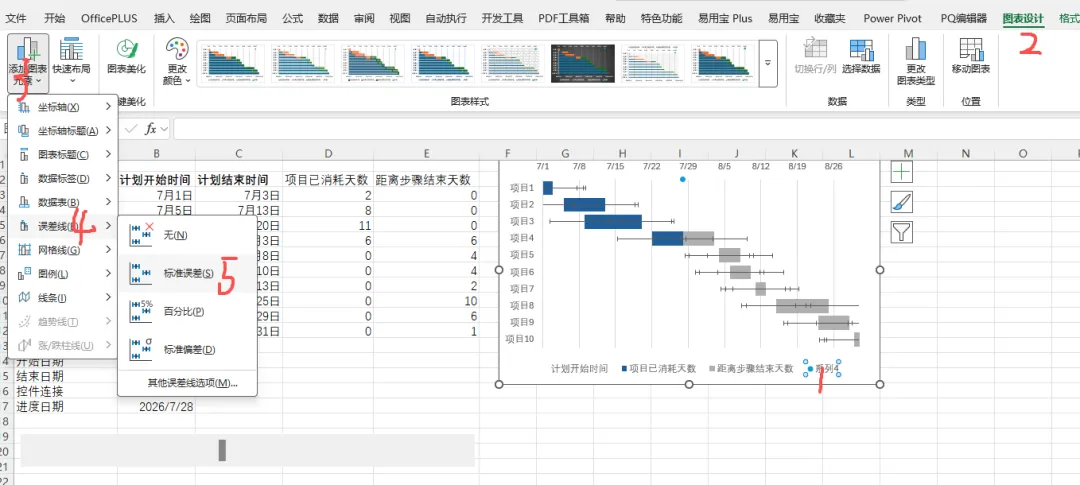Select the dark background chart style thumbnail
Screen dimensions: 1080x485
583,64
